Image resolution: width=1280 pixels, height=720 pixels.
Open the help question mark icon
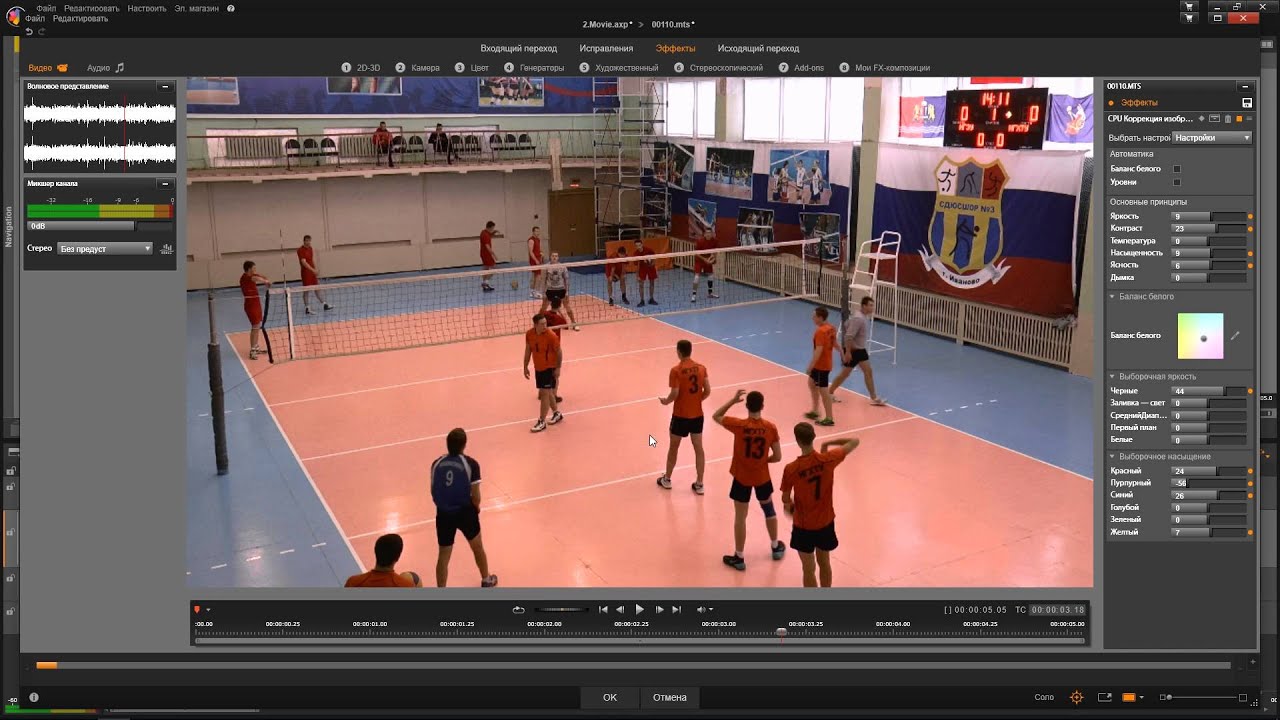231,8
